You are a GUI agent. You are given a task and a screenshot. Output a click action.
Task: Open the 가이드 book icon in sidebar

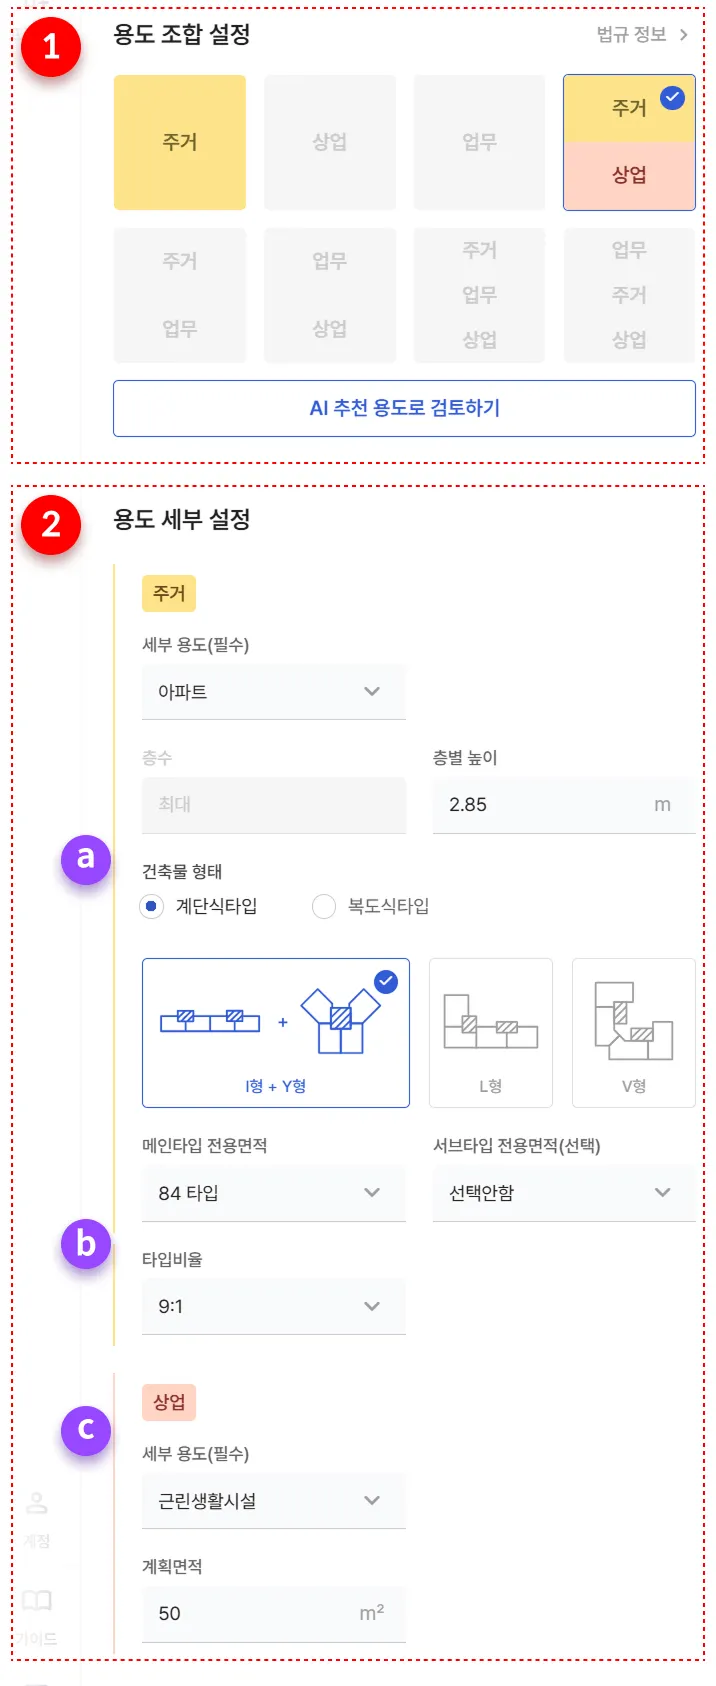click(x=37, y=1600)
